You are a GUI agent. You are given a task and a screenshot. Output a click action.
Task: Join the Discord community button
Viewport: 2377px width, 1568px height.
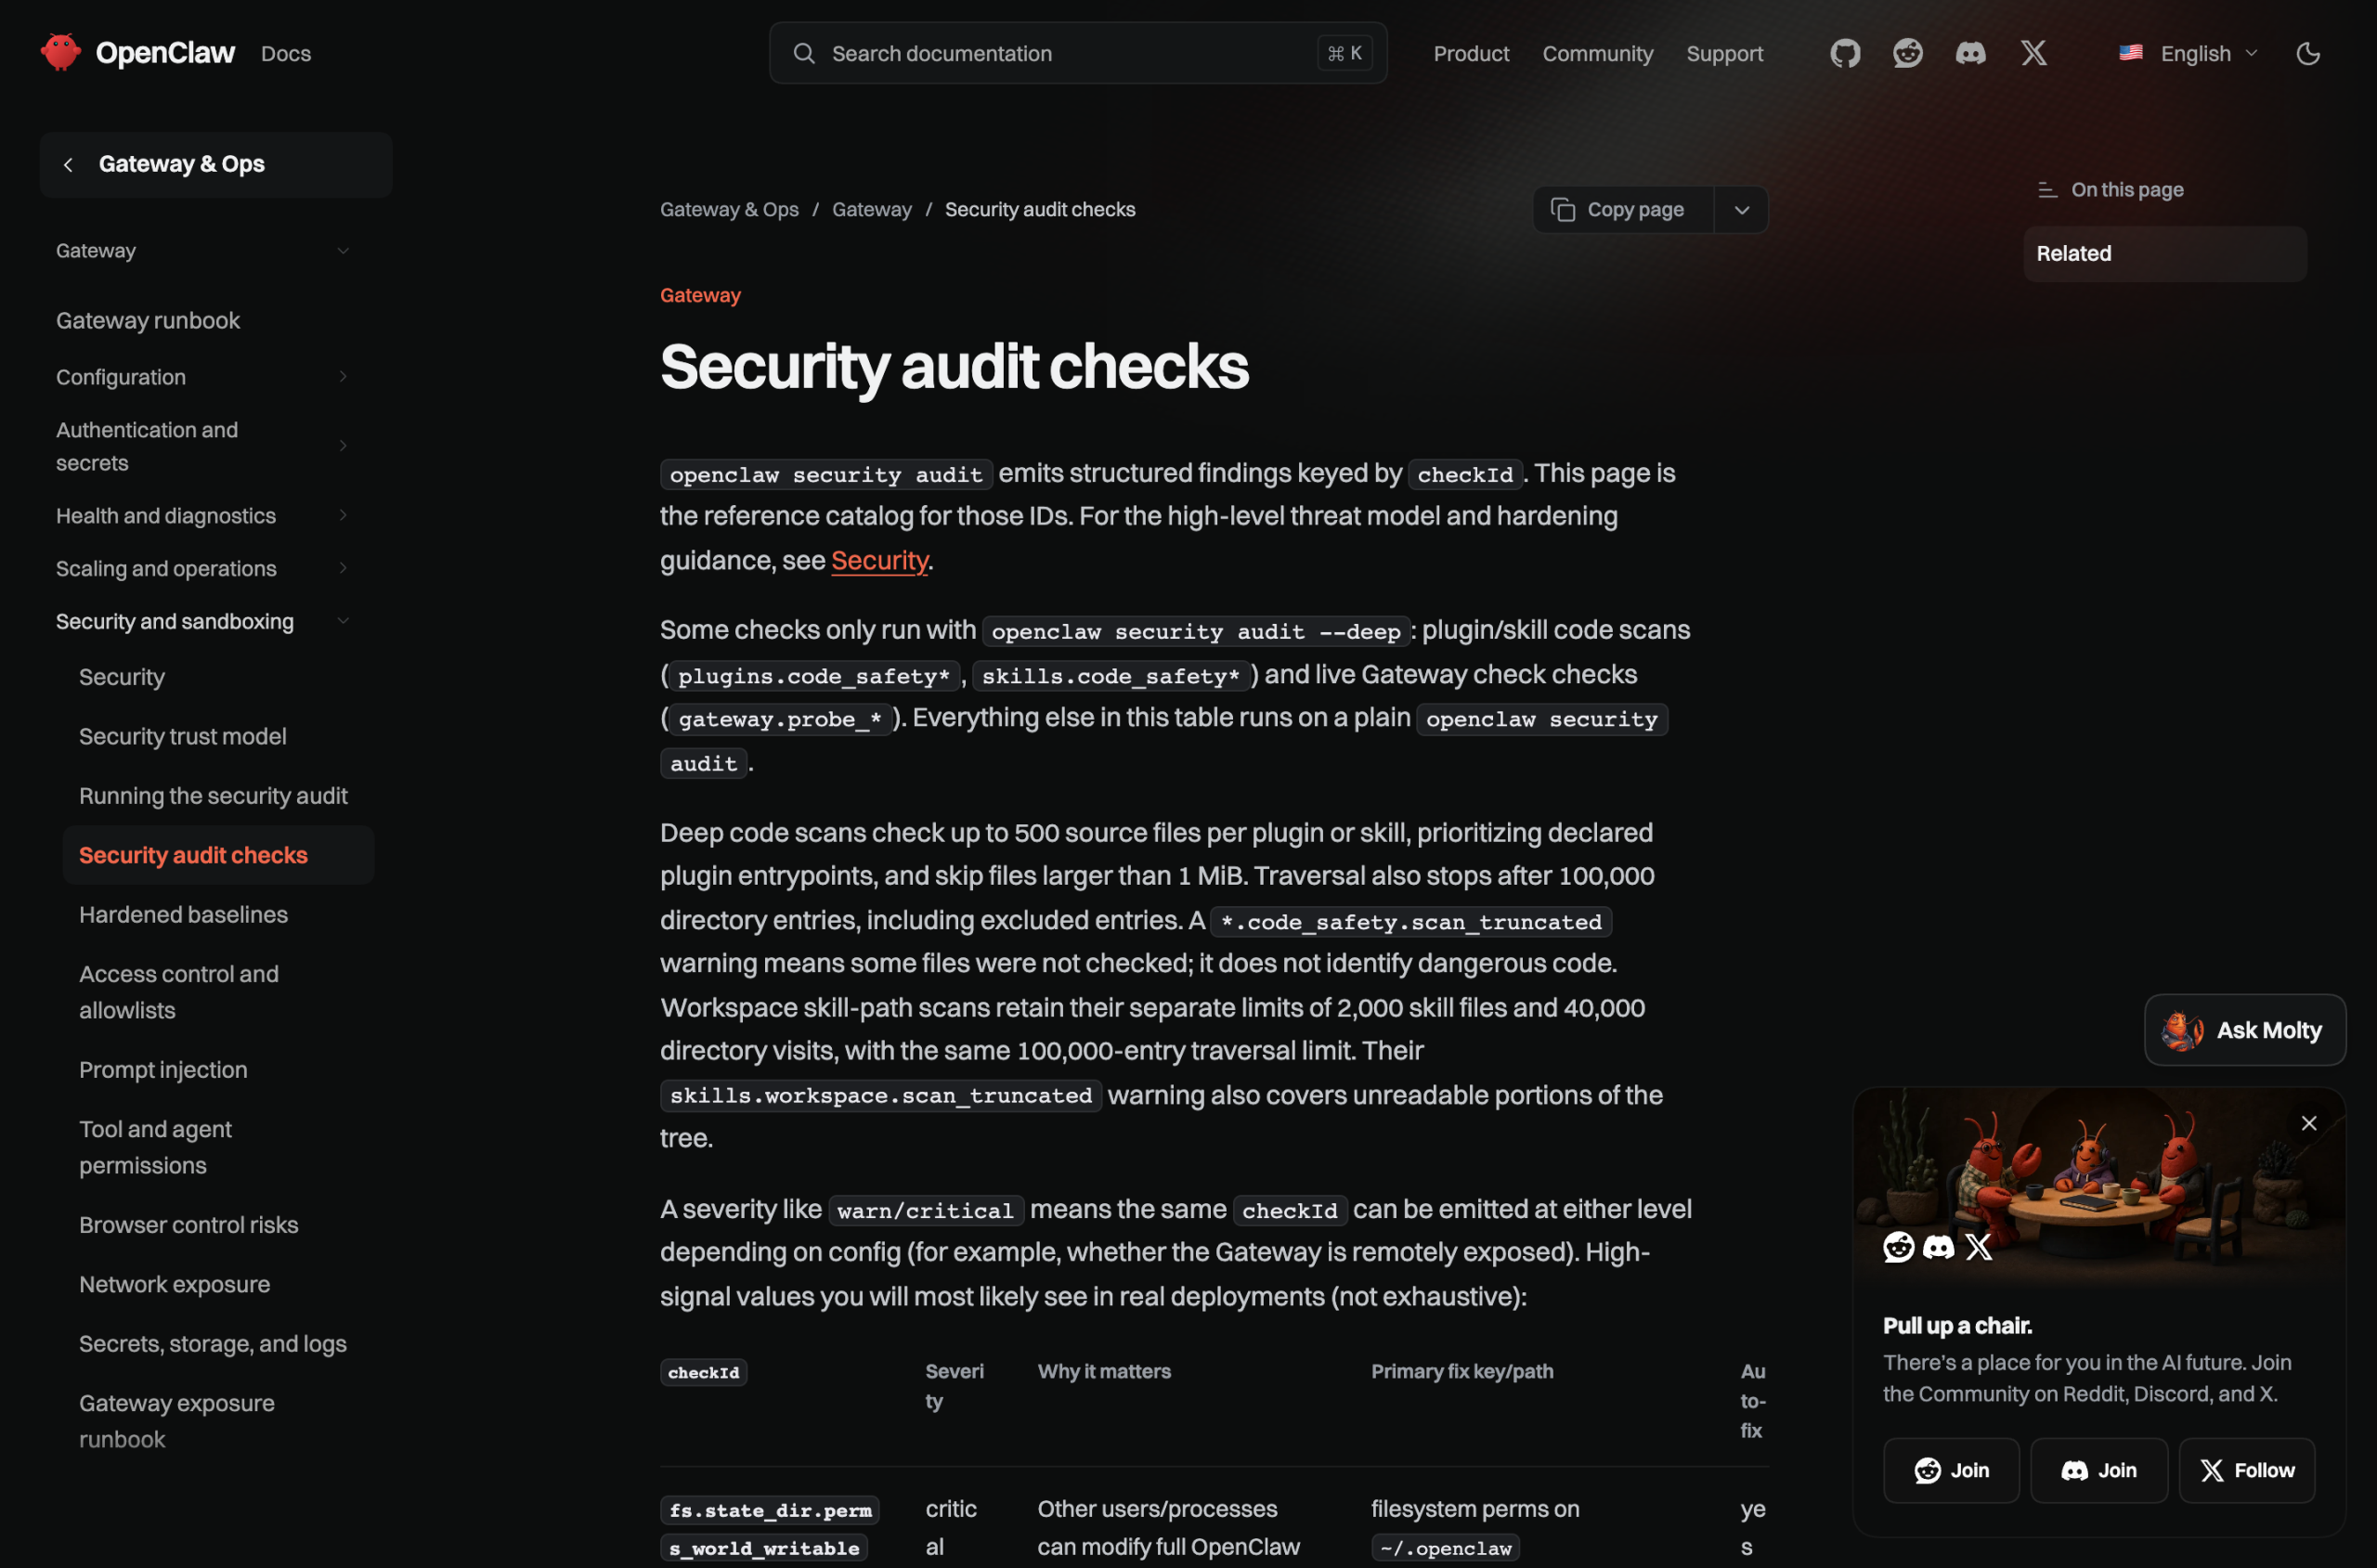pos(2099,1470)
